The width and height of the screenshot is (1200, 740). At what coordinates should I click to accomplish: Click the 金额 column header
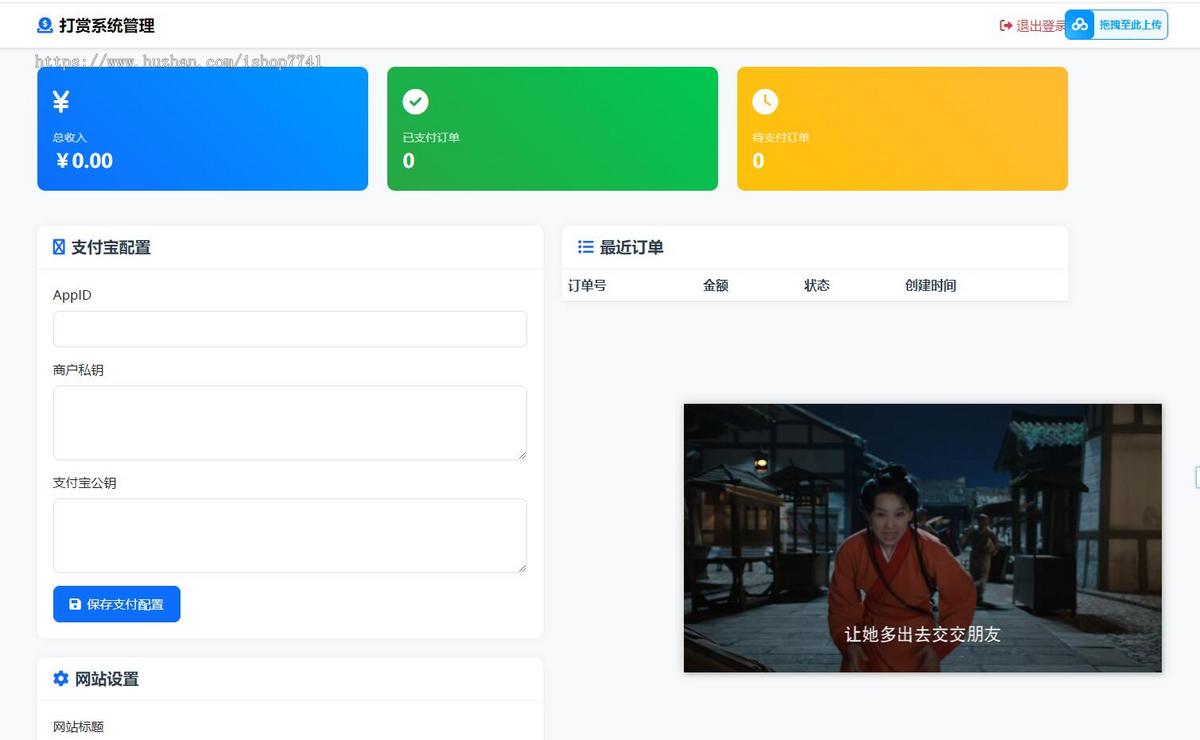point(716,286)
